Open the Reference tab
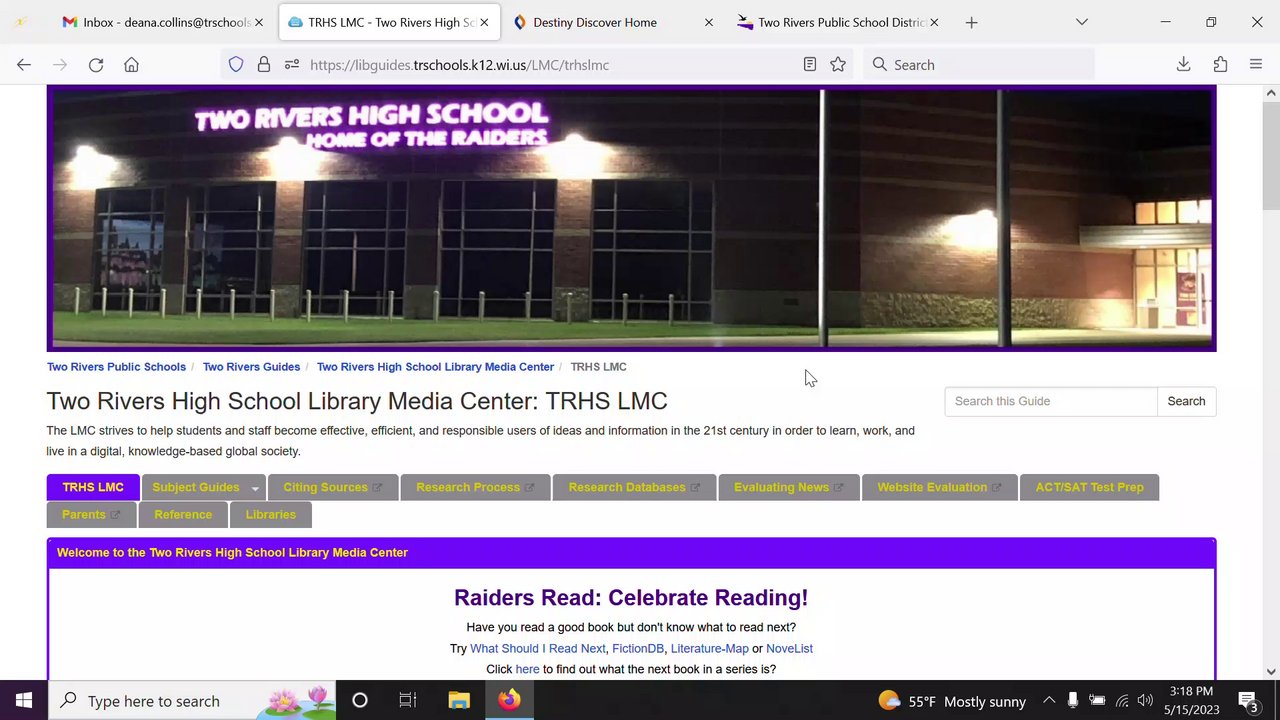Screen dimensions: 1280x720 click(x=183, y=515)
